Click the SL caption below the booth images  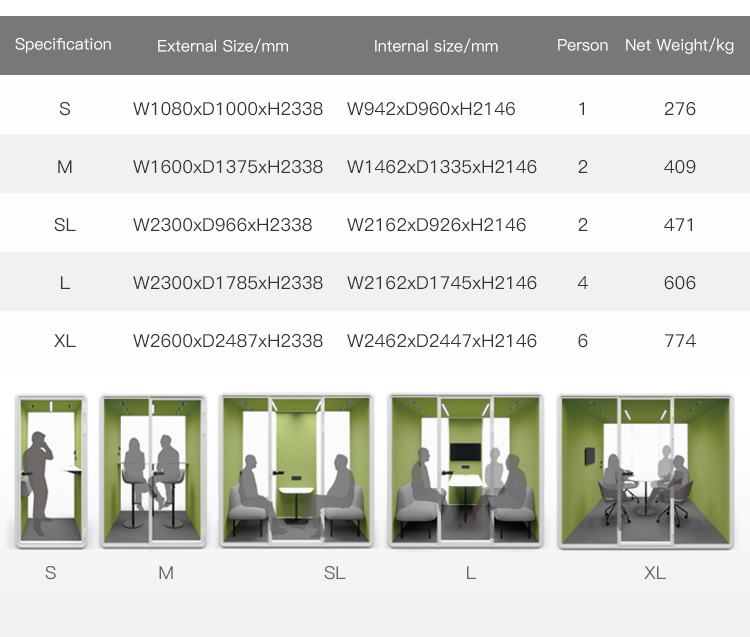pos(334,572)
